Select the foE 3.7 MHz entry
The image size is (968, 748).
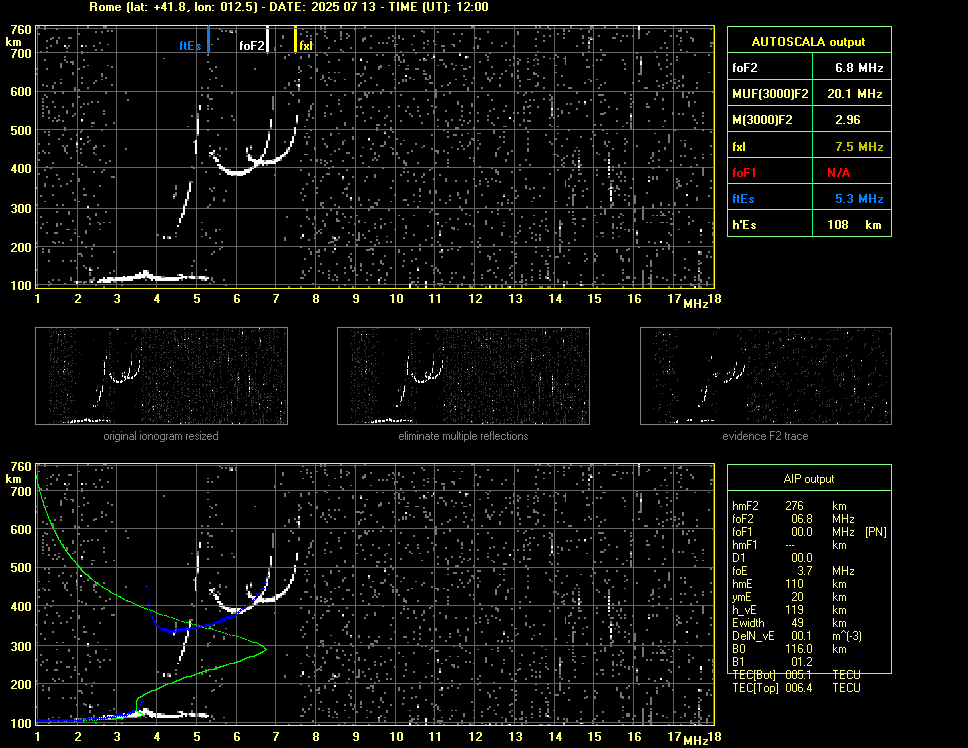point(793,571)
